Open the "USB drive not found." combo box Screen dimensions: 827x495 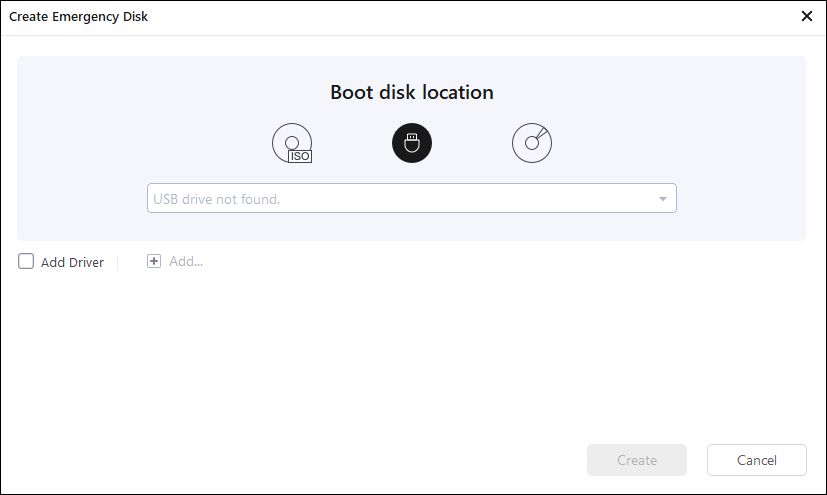coord(411,198)
